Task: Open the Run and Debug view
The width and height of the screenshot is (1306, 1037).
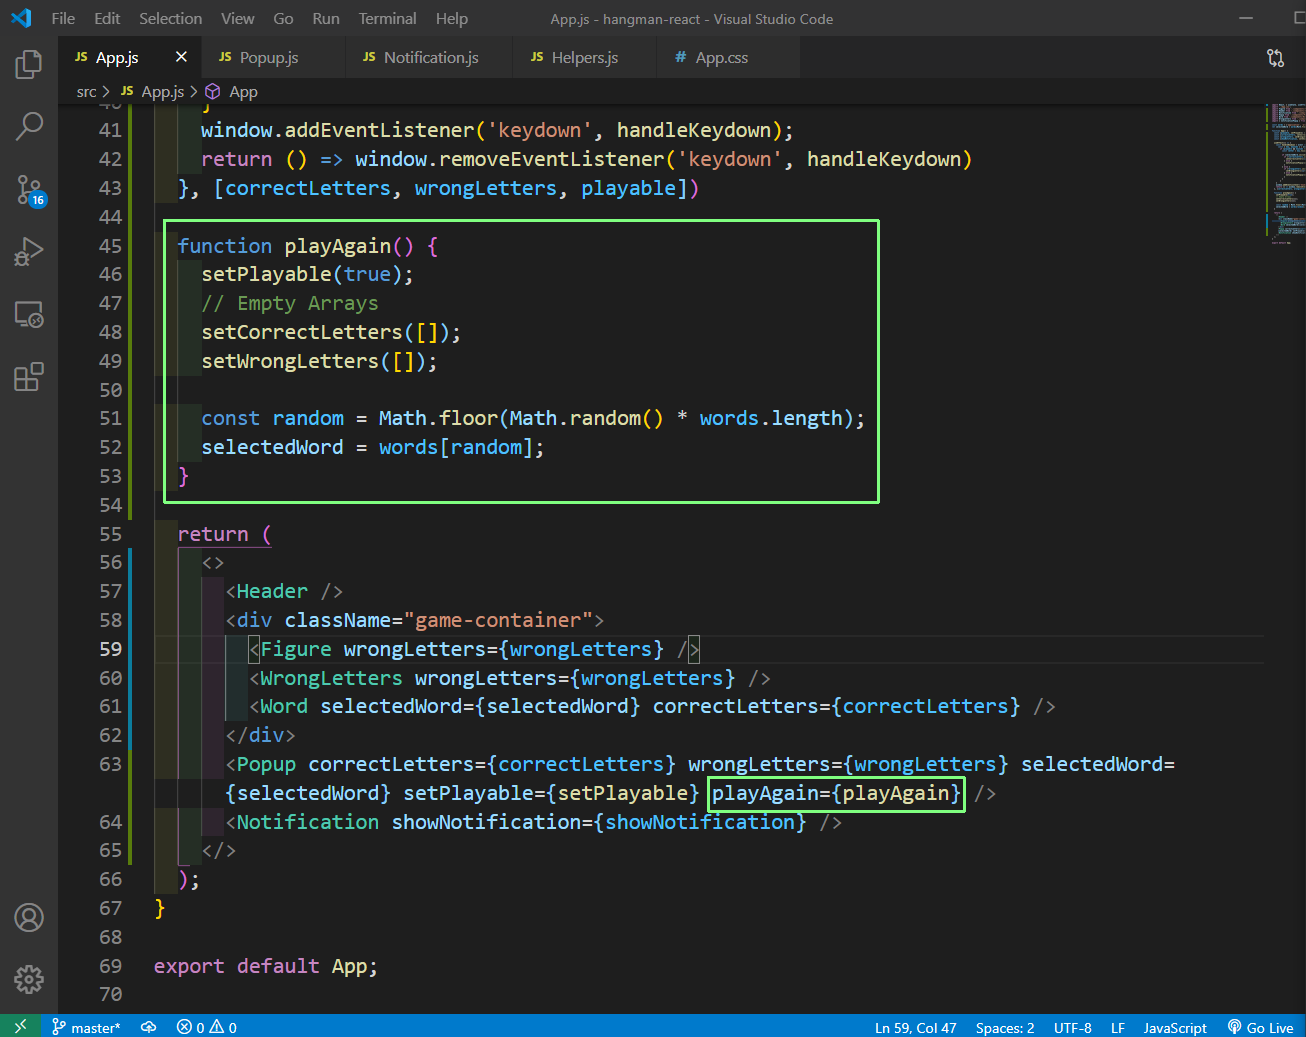Action: point(29,252)
